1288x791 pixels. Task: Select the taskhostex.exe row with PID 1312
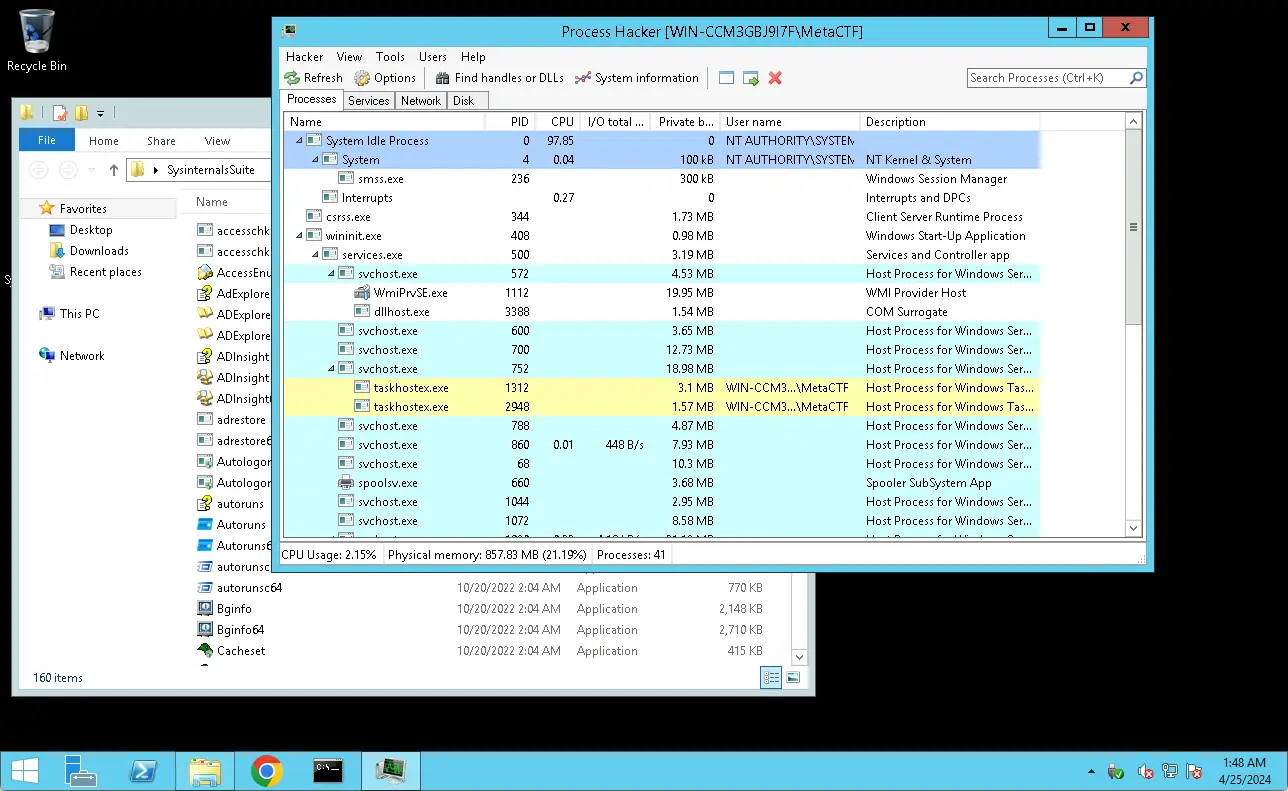pyautogui.click(x=661, y=388)
